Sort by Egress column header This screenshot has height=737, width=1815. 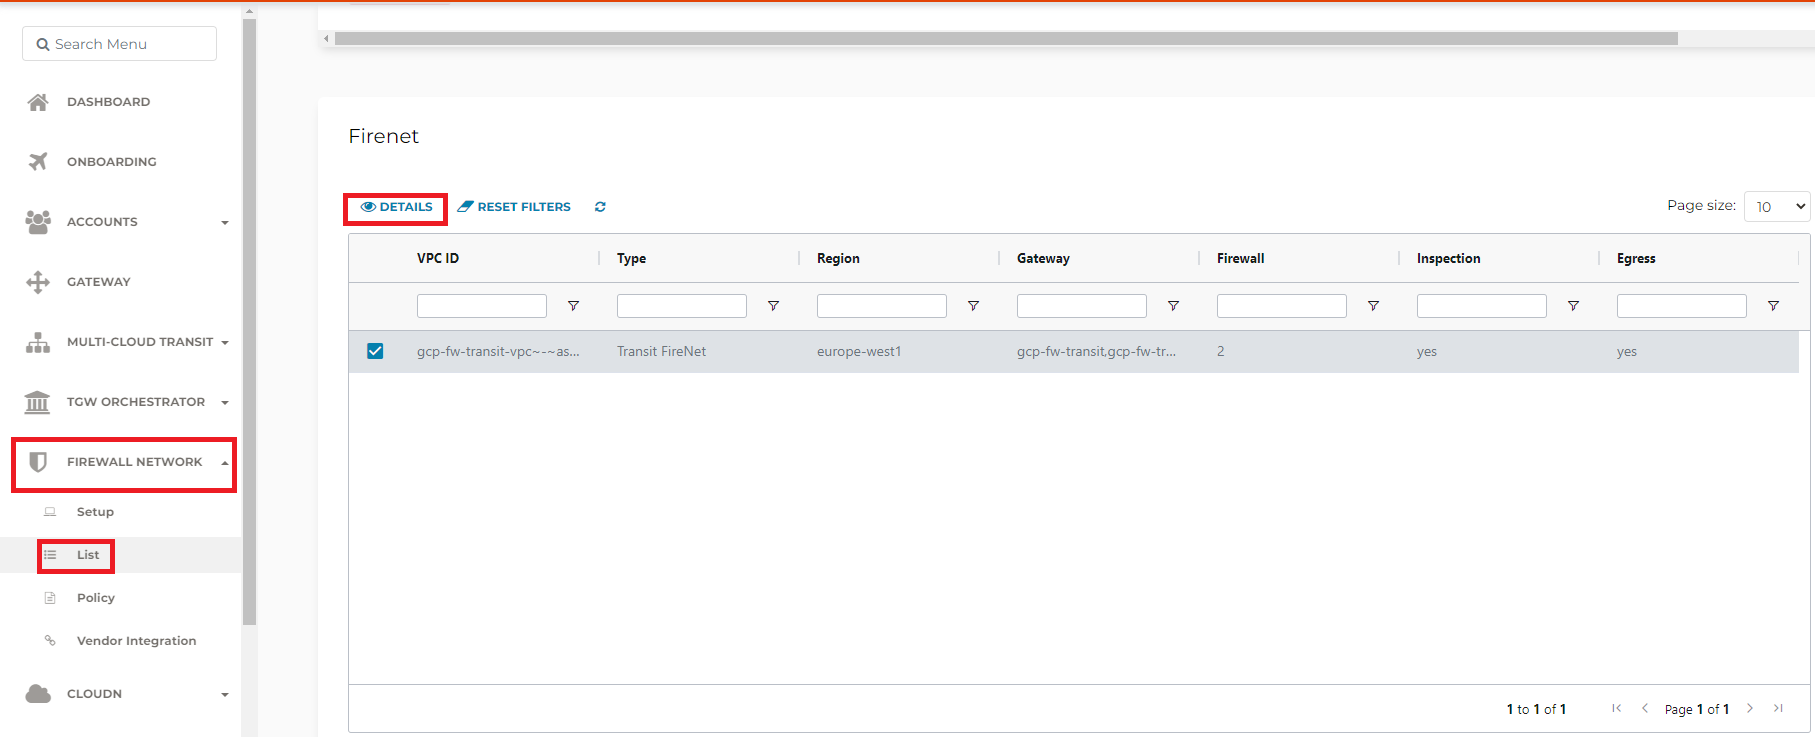[x=1636, y=258]
